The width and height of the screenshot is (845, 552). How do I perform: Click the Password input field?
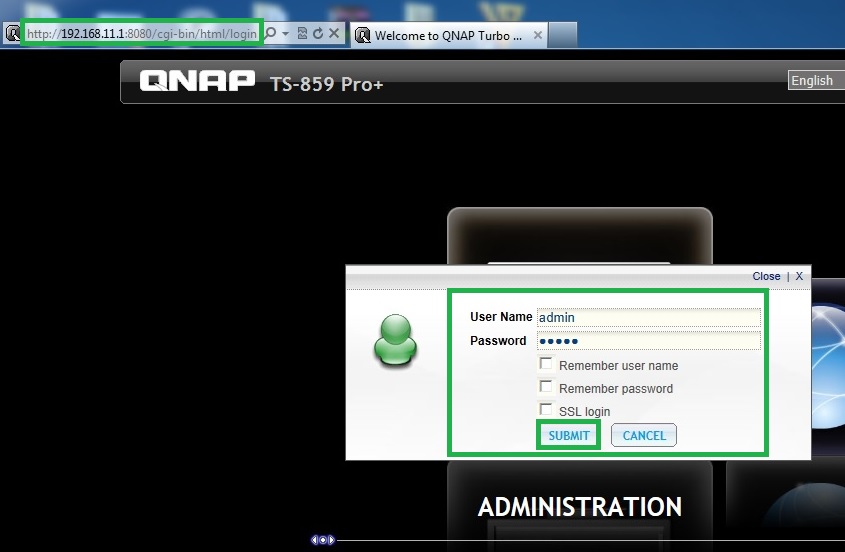648,341
